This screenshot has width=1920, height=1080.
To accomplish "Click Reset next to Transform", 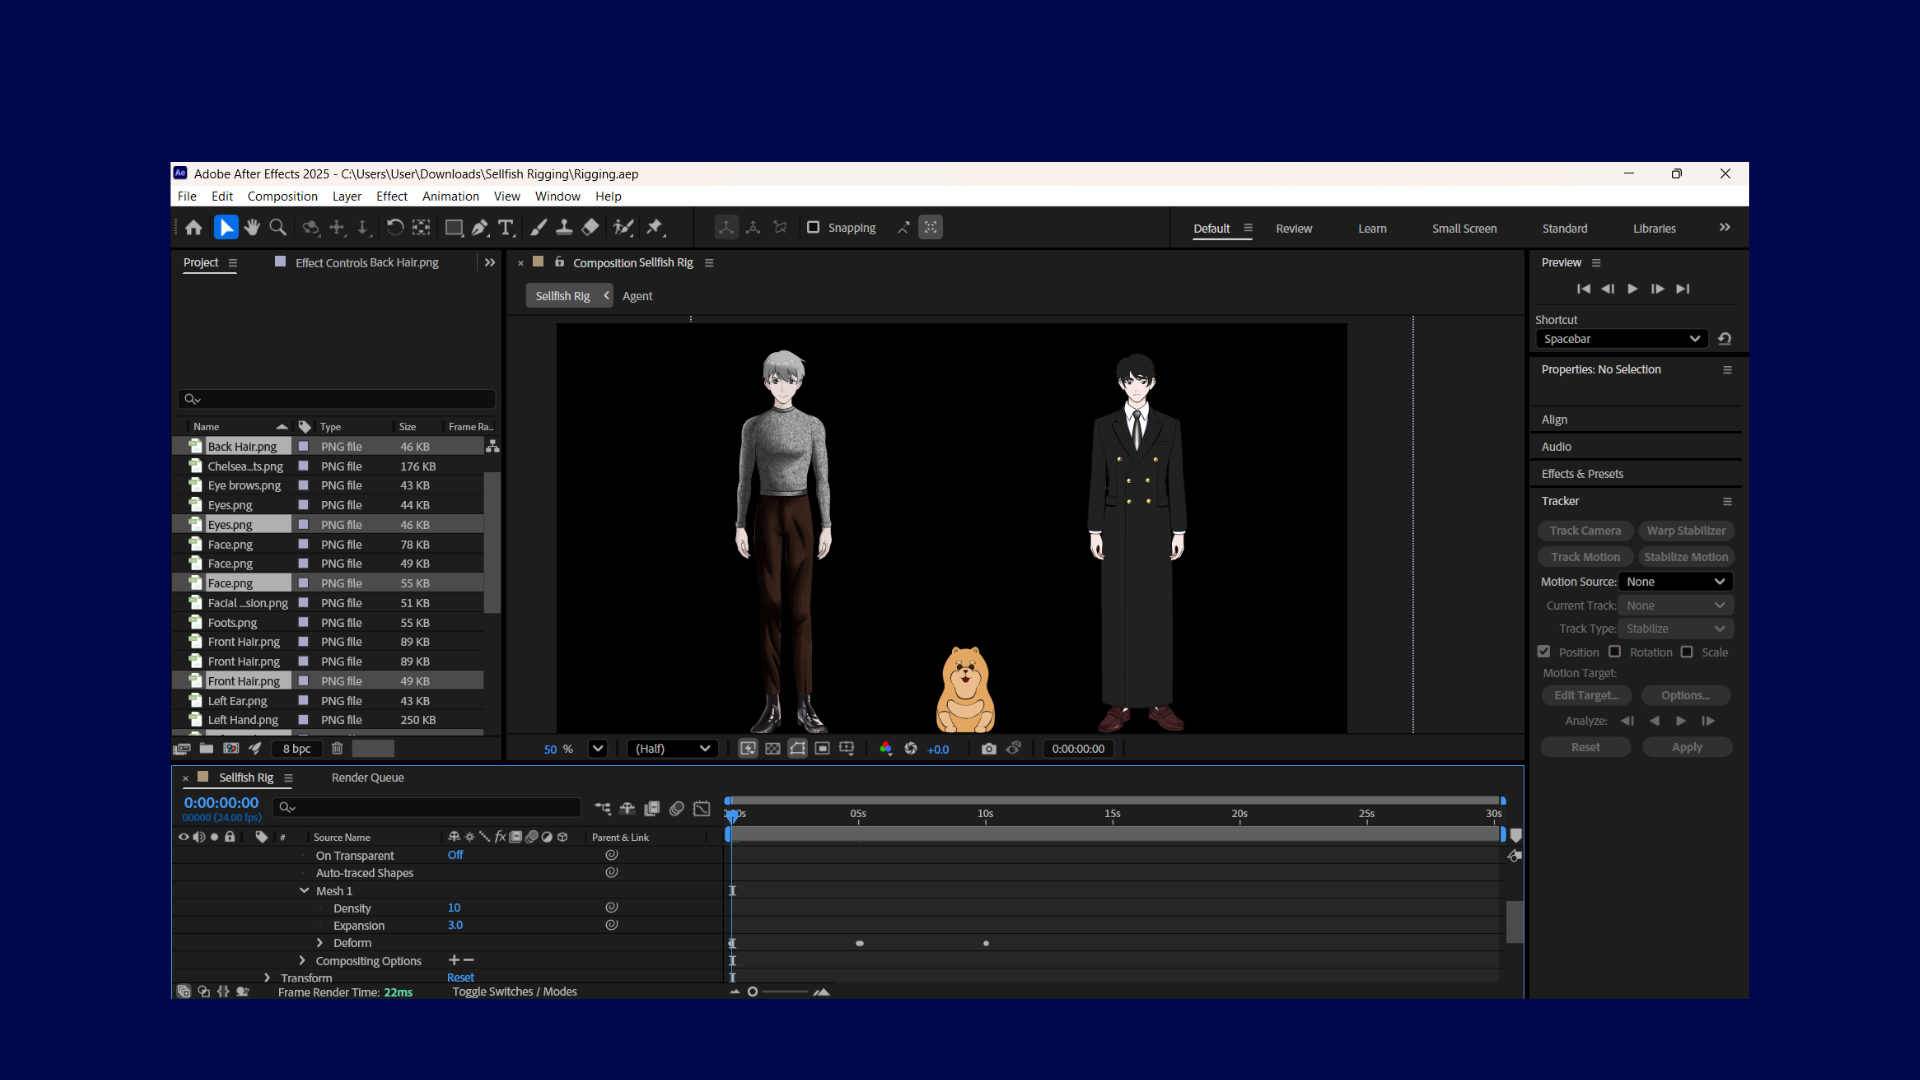I will pyautogui.click(x=461, y=978).
